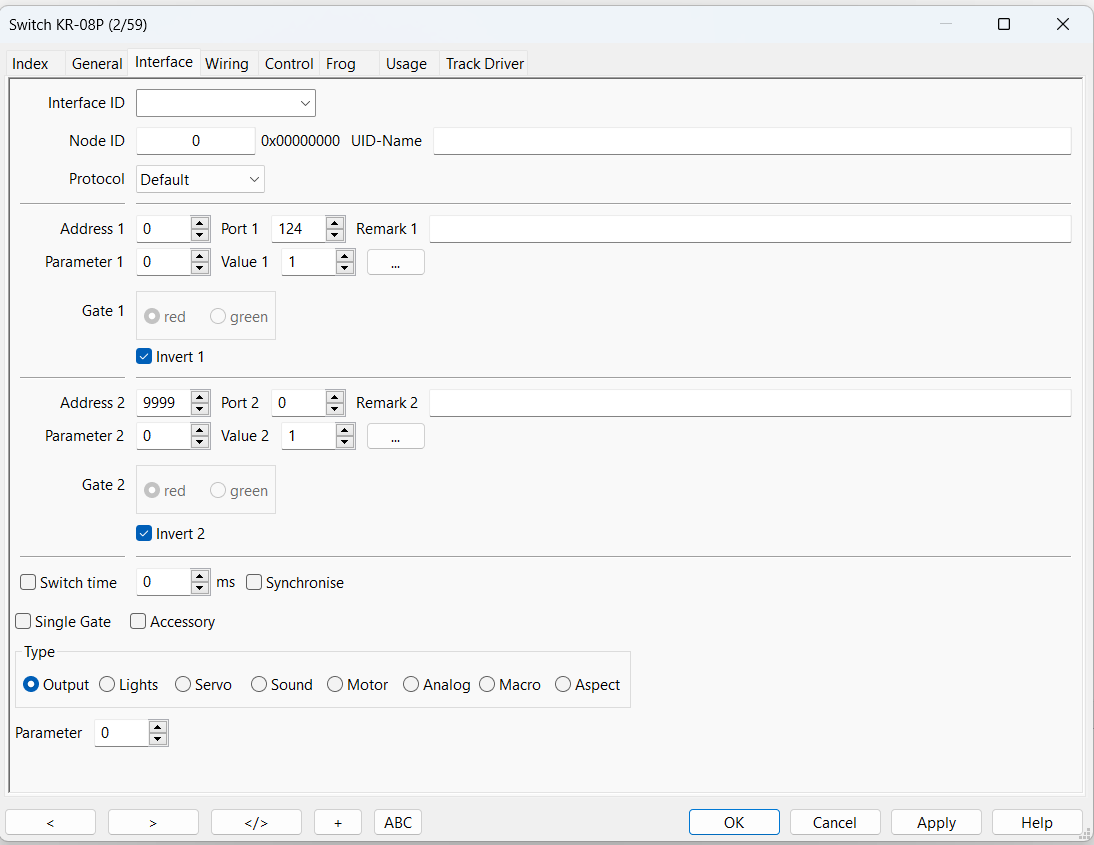Uncheck the Invert 1 checkbox
This screenshot has width=1094, height=845.
(x=145, y=357)
